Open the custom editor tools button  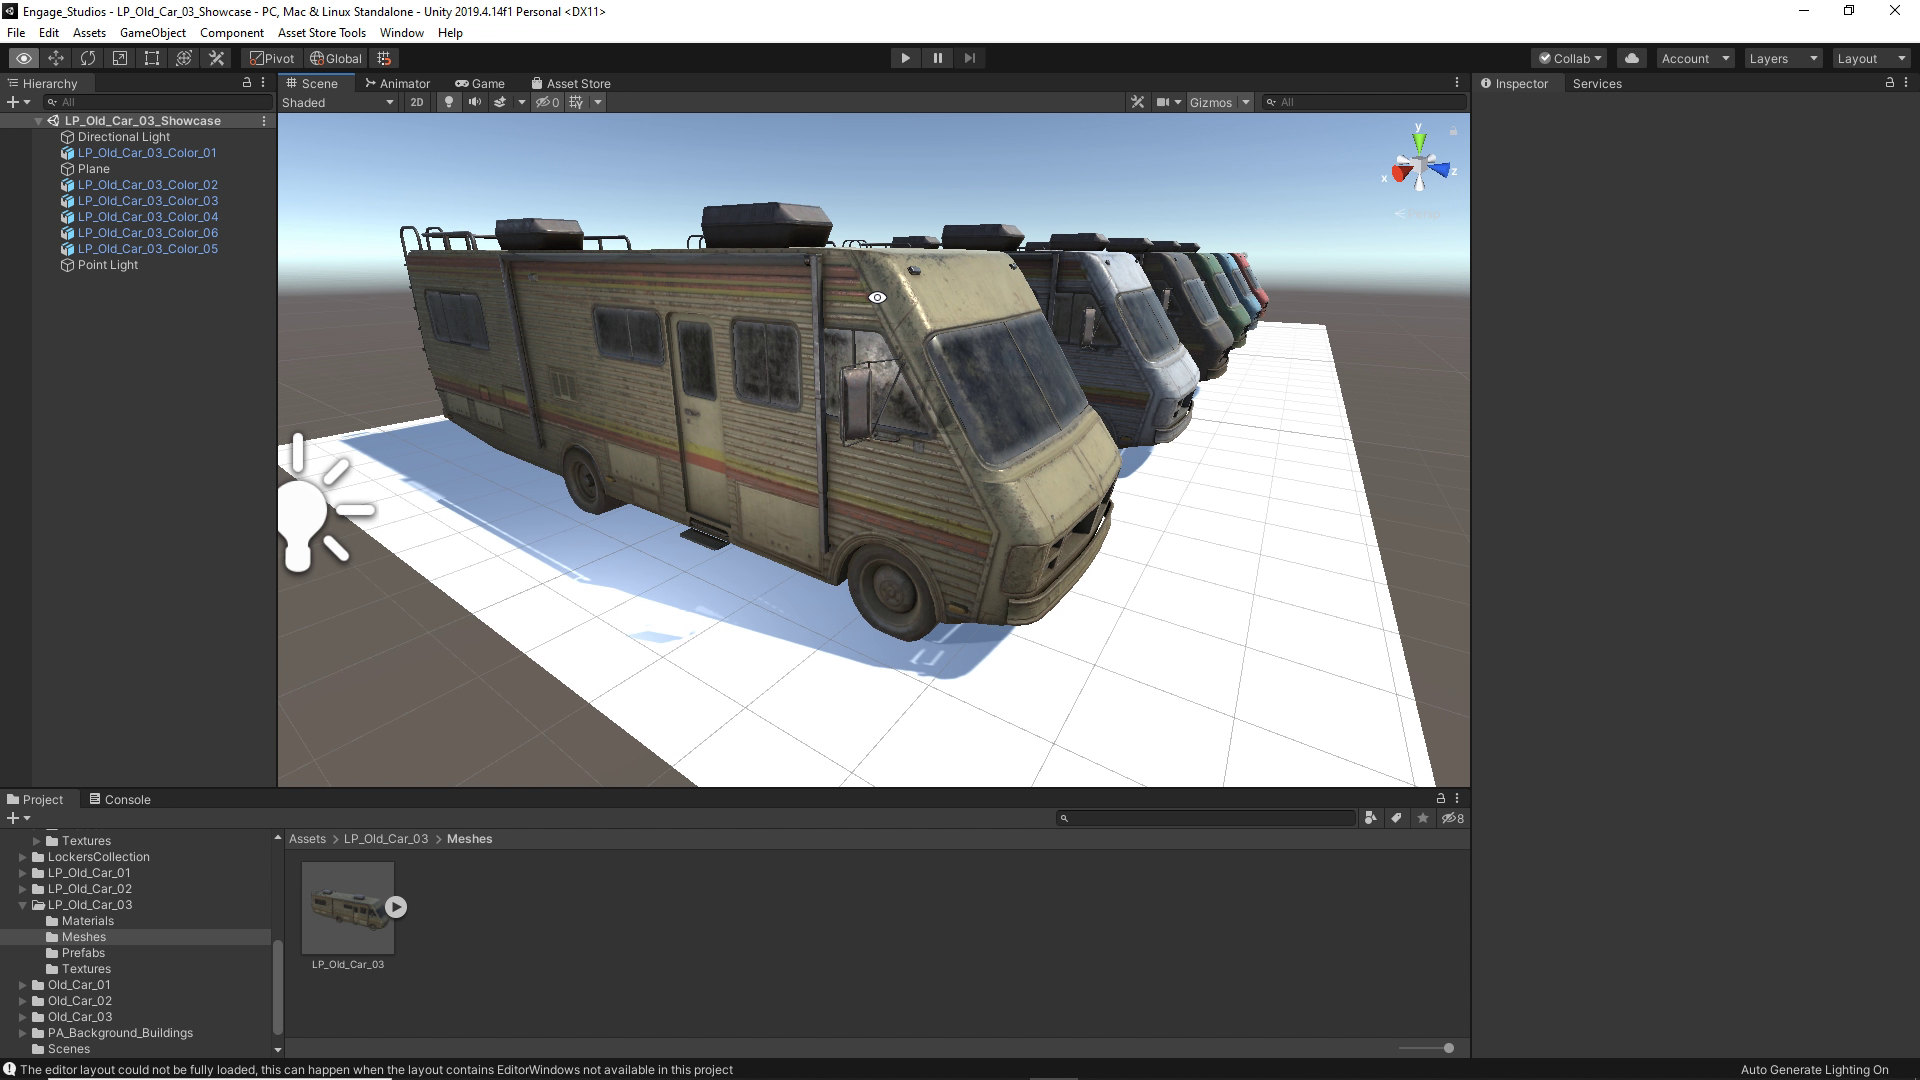[216, 58]
